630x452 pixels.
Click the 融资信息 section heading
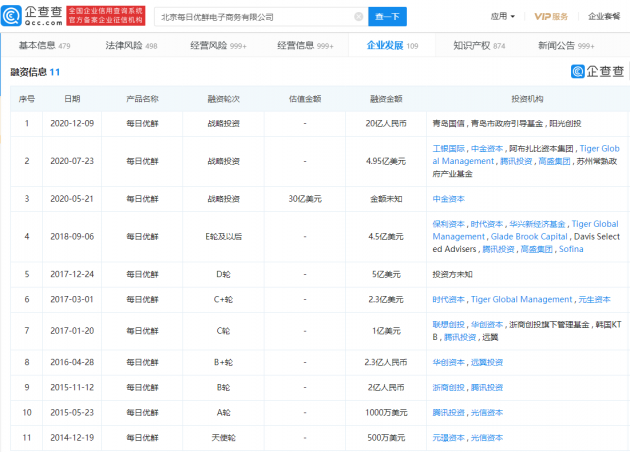(29, 72)
